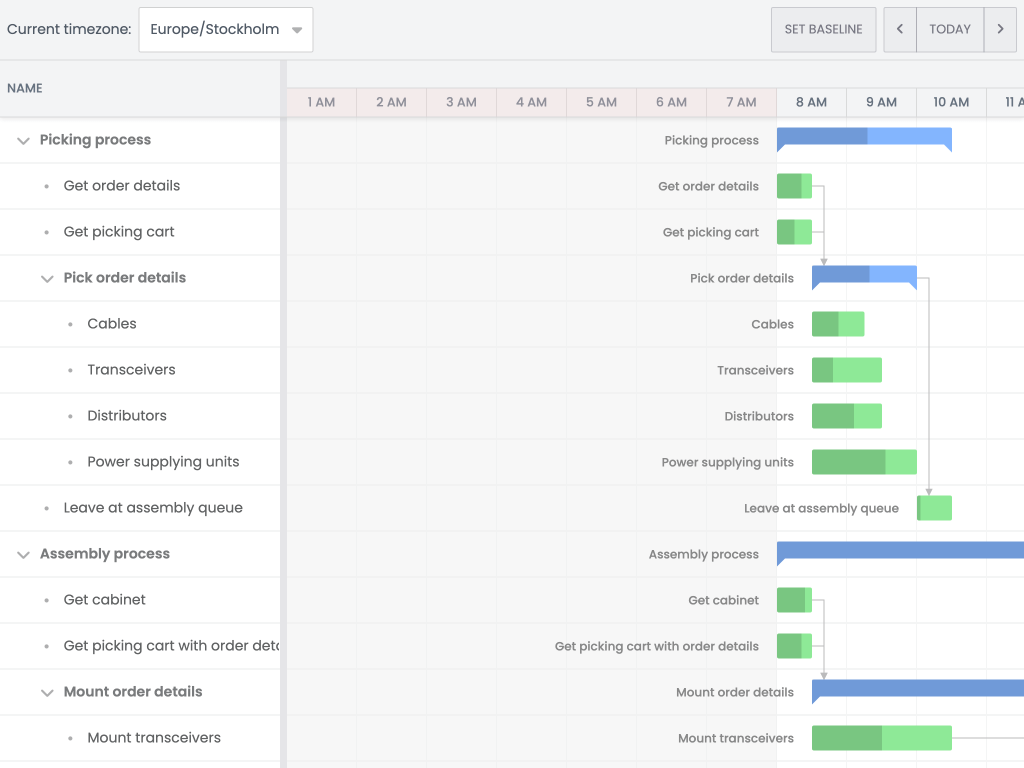Viewport: 1024px width, 768px height.
Task: Click the 6 AM timeline header cell
Action: (x=671, y=103)
